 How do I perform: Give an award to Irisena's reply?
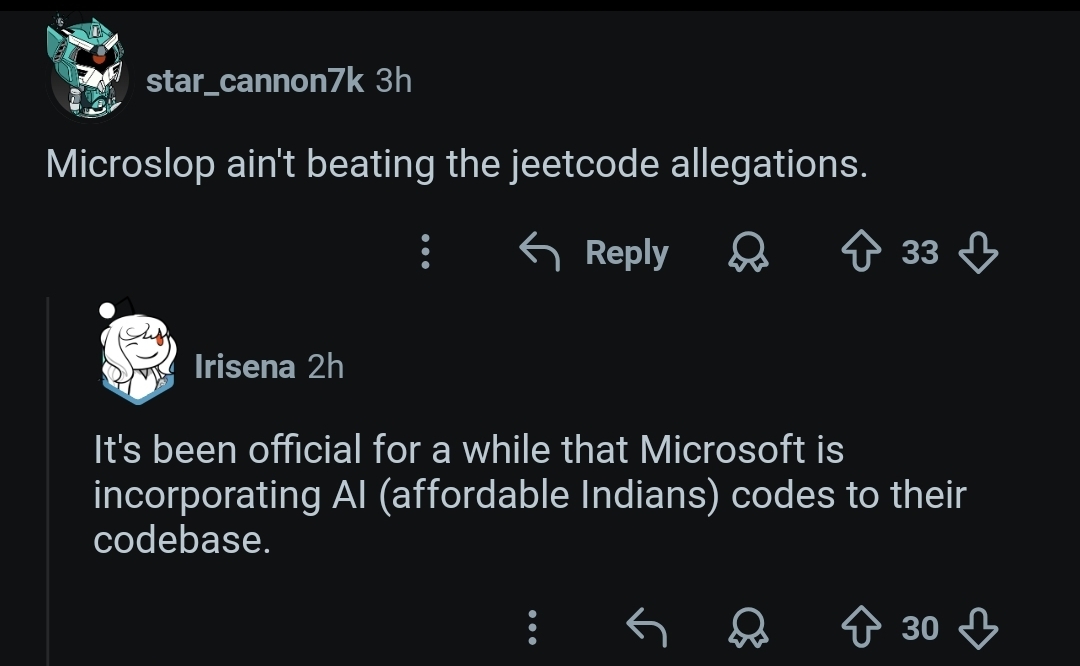pos(746,627)
